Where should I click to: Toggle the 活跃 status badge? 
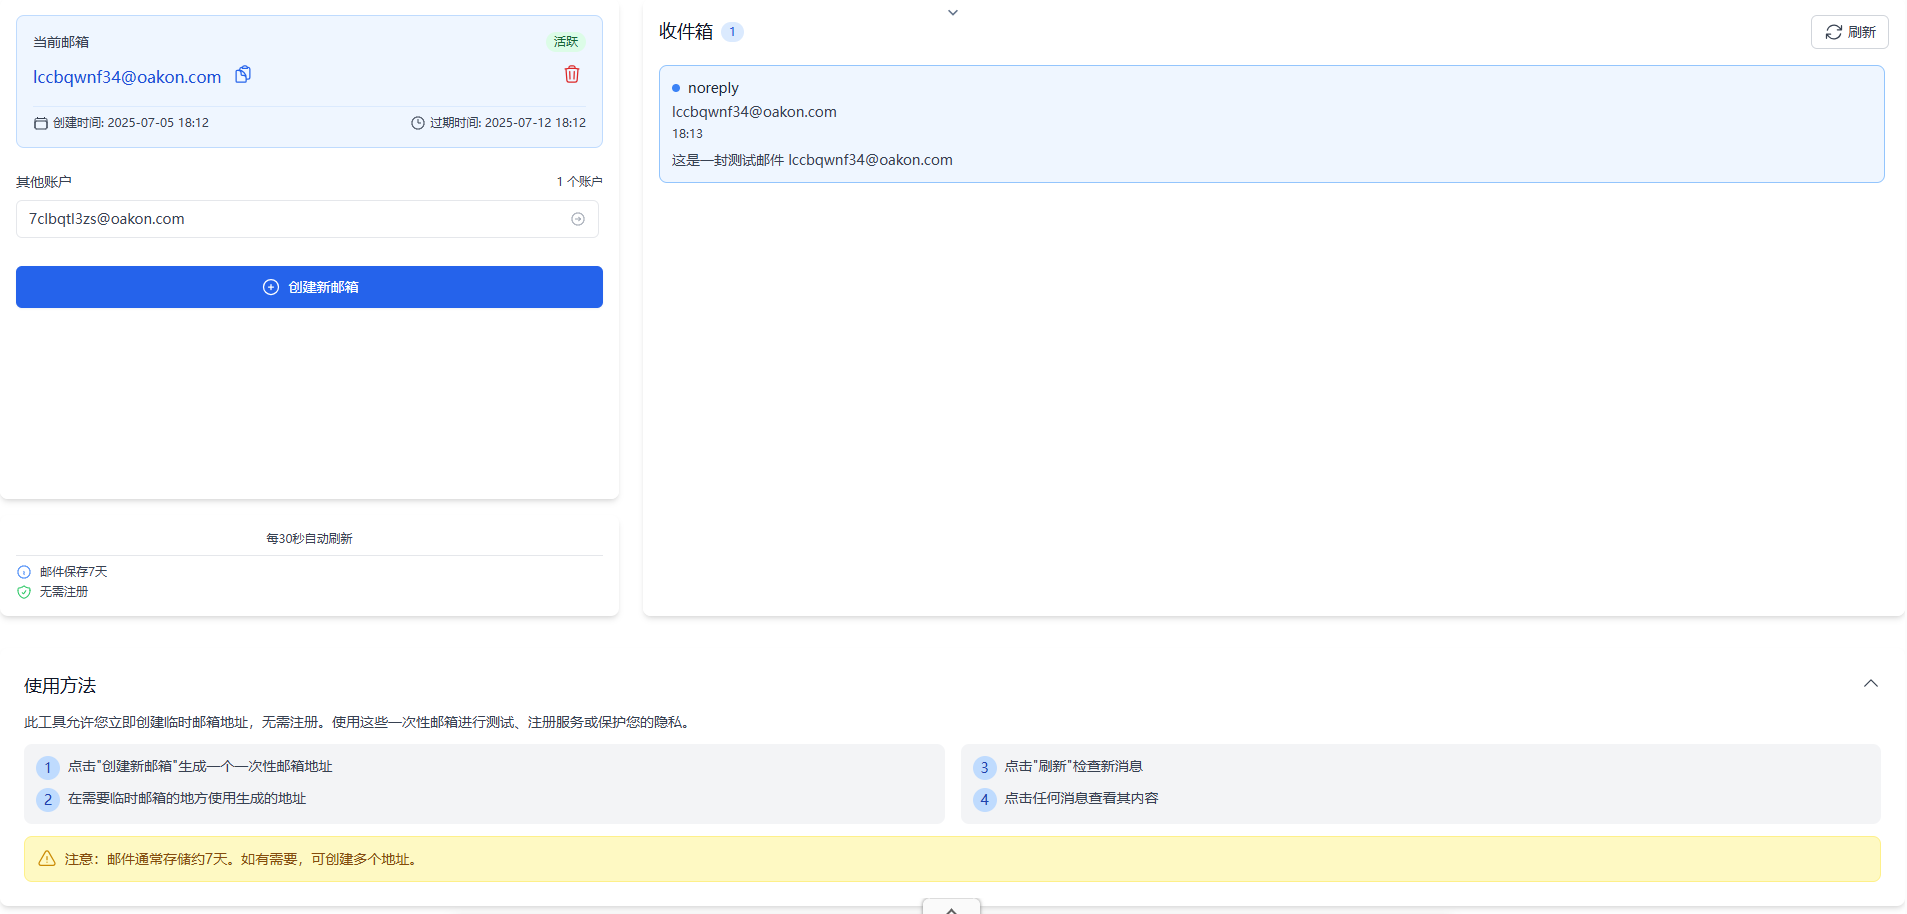[565, 41]
